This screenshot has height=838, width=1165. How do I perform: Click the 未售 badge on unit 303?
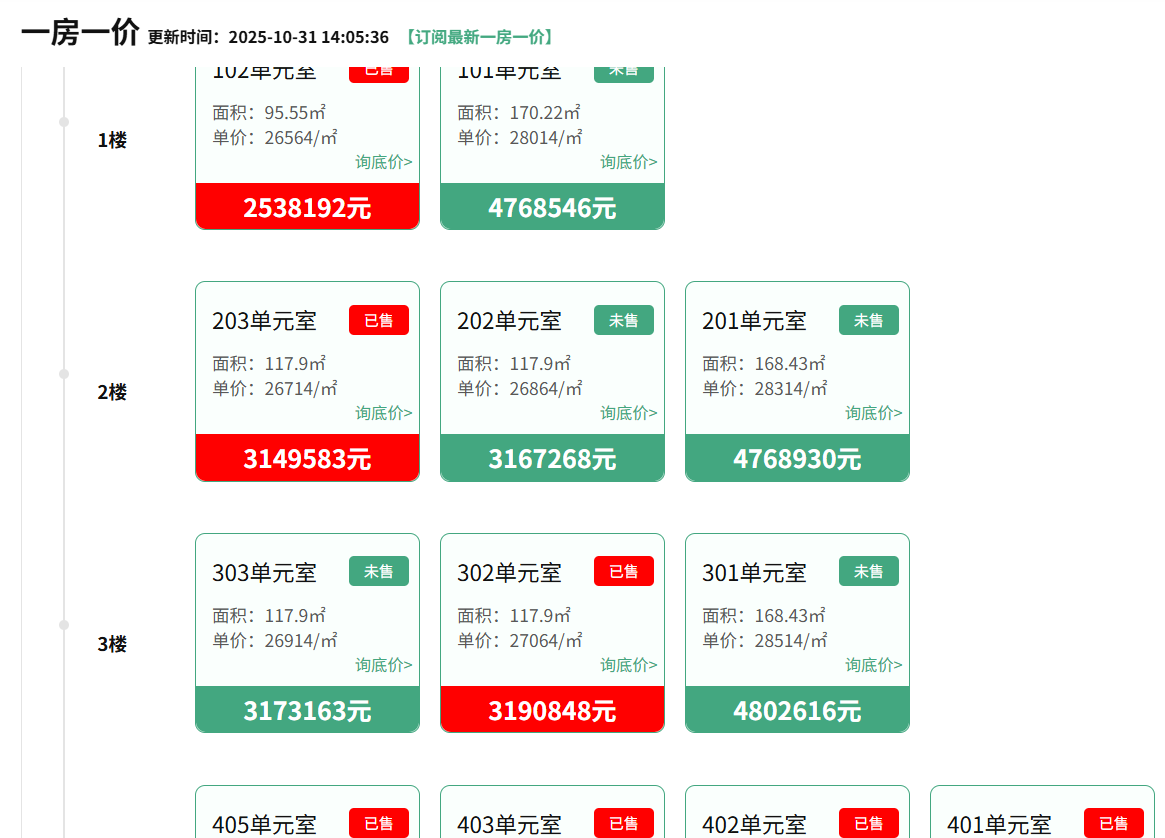coord(378,571)
